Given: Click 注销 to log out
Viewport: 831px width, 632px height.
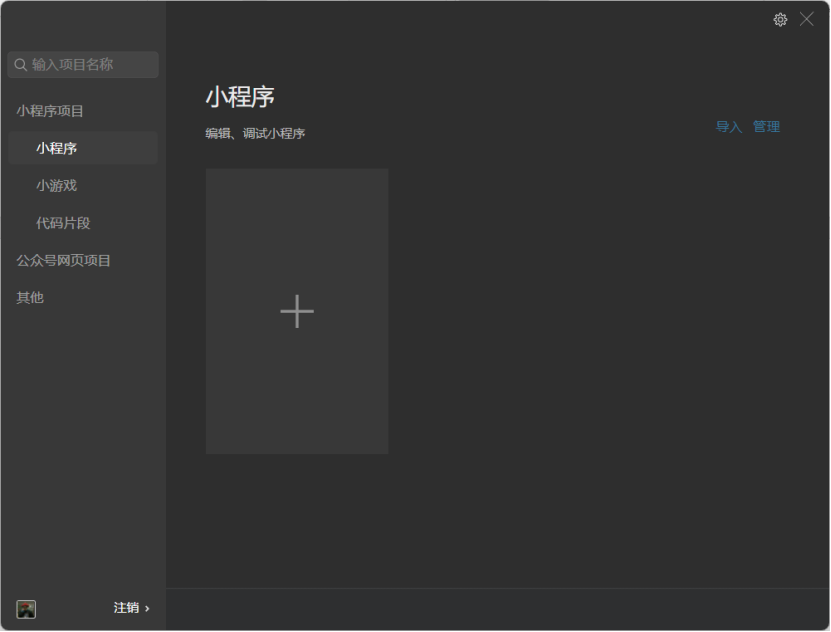Looking at the screenshot, I should [126, 608].
